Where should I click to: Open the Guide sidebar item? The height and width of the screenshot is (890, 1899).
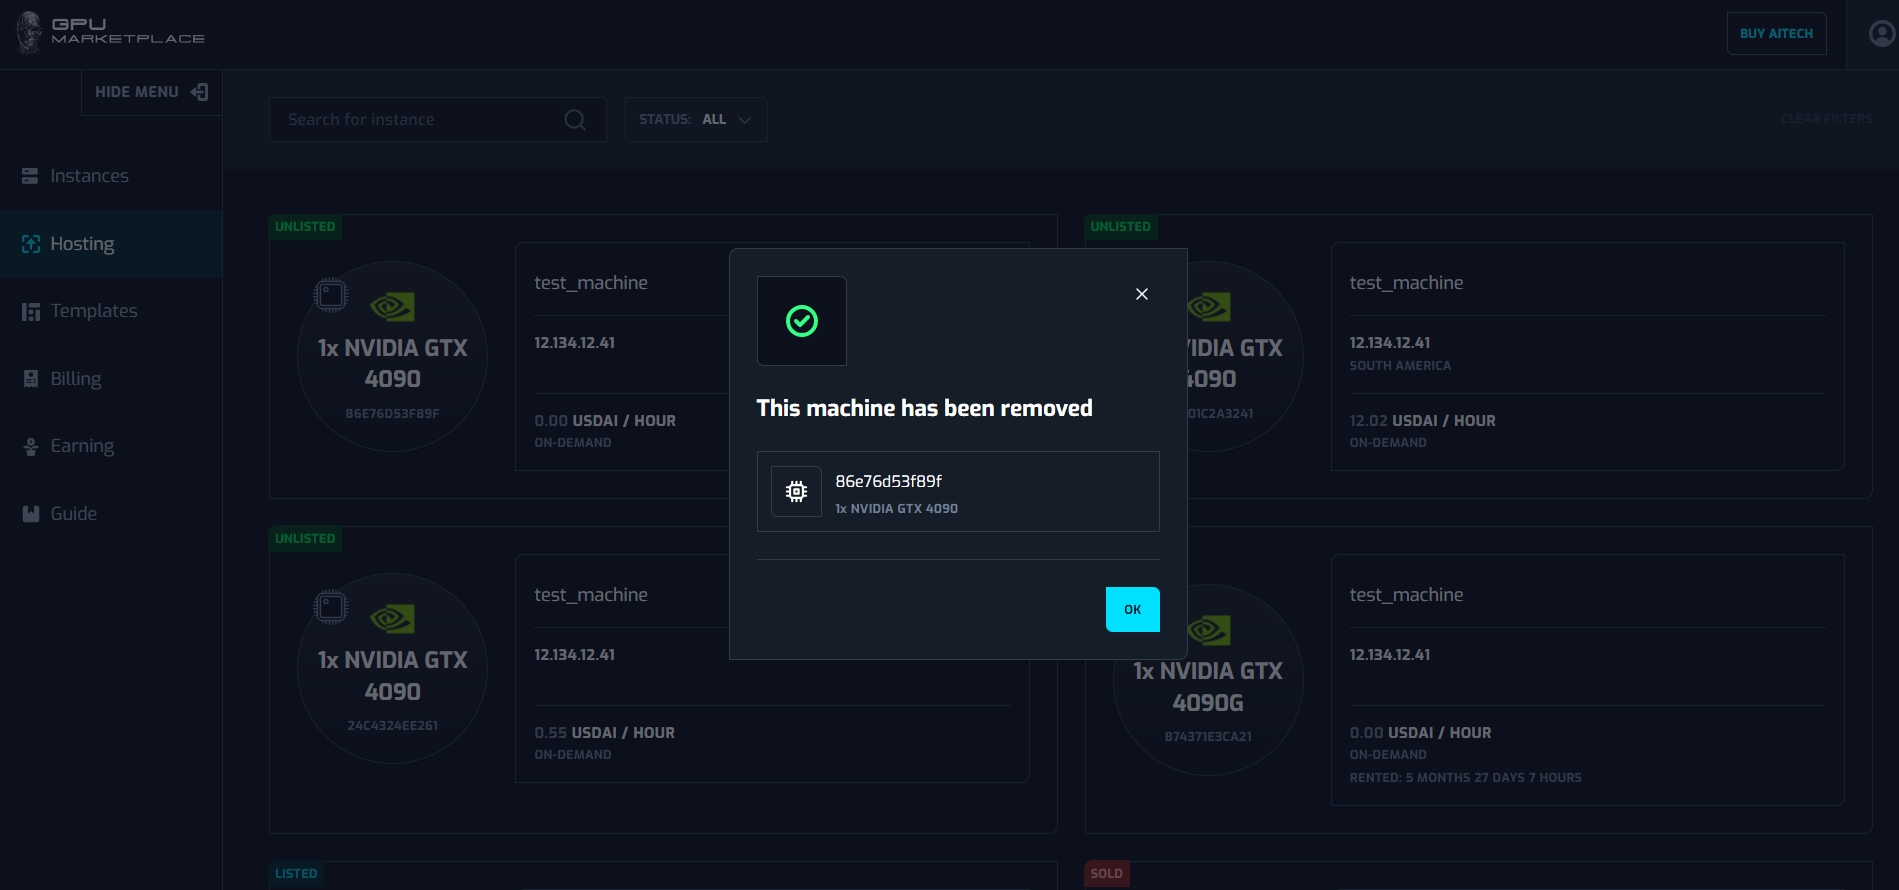(73, 514)
